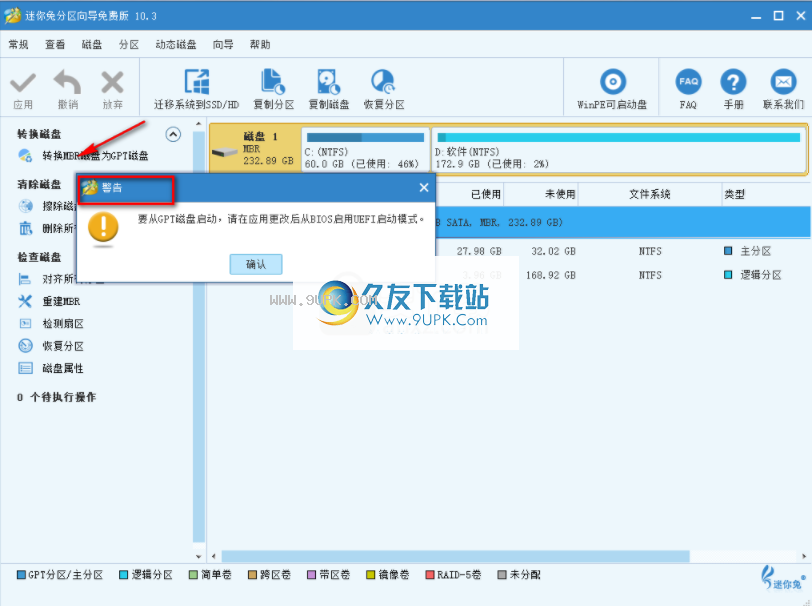Click the GPT分区/主分区 legend swatch

[x=21, y=575]
